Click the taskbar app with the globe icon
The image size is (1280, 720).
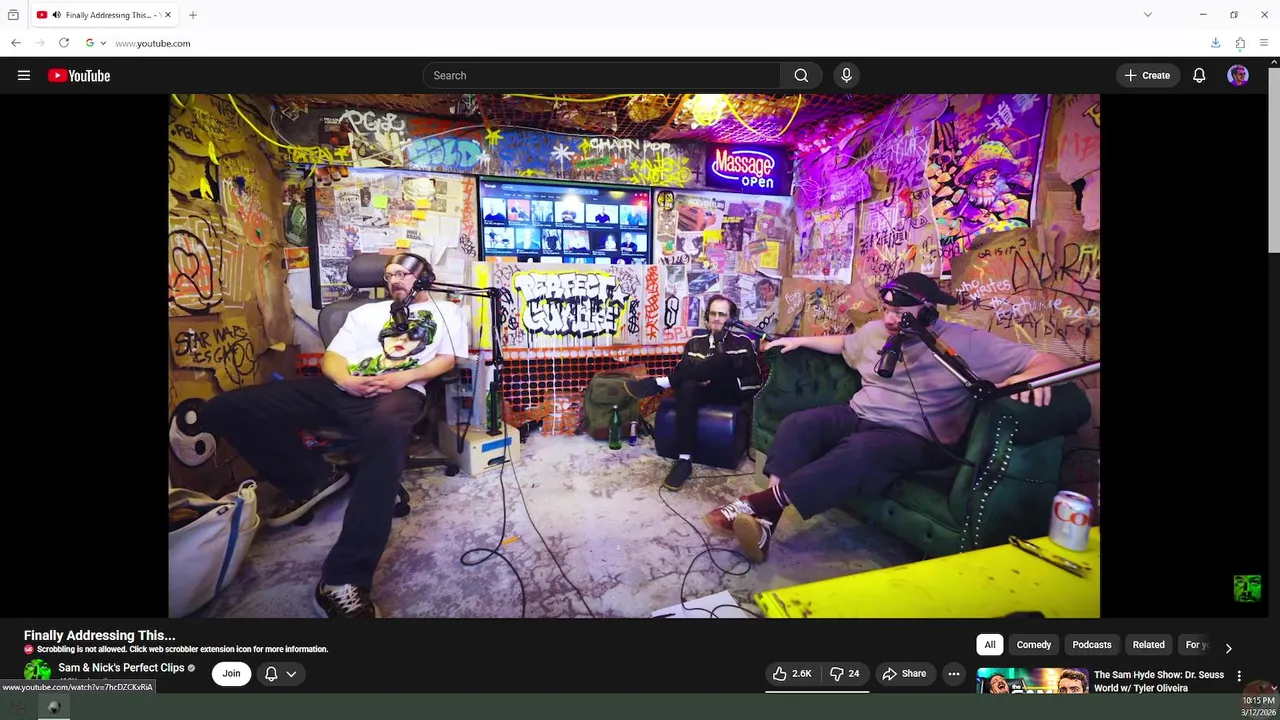coord(54,707)
